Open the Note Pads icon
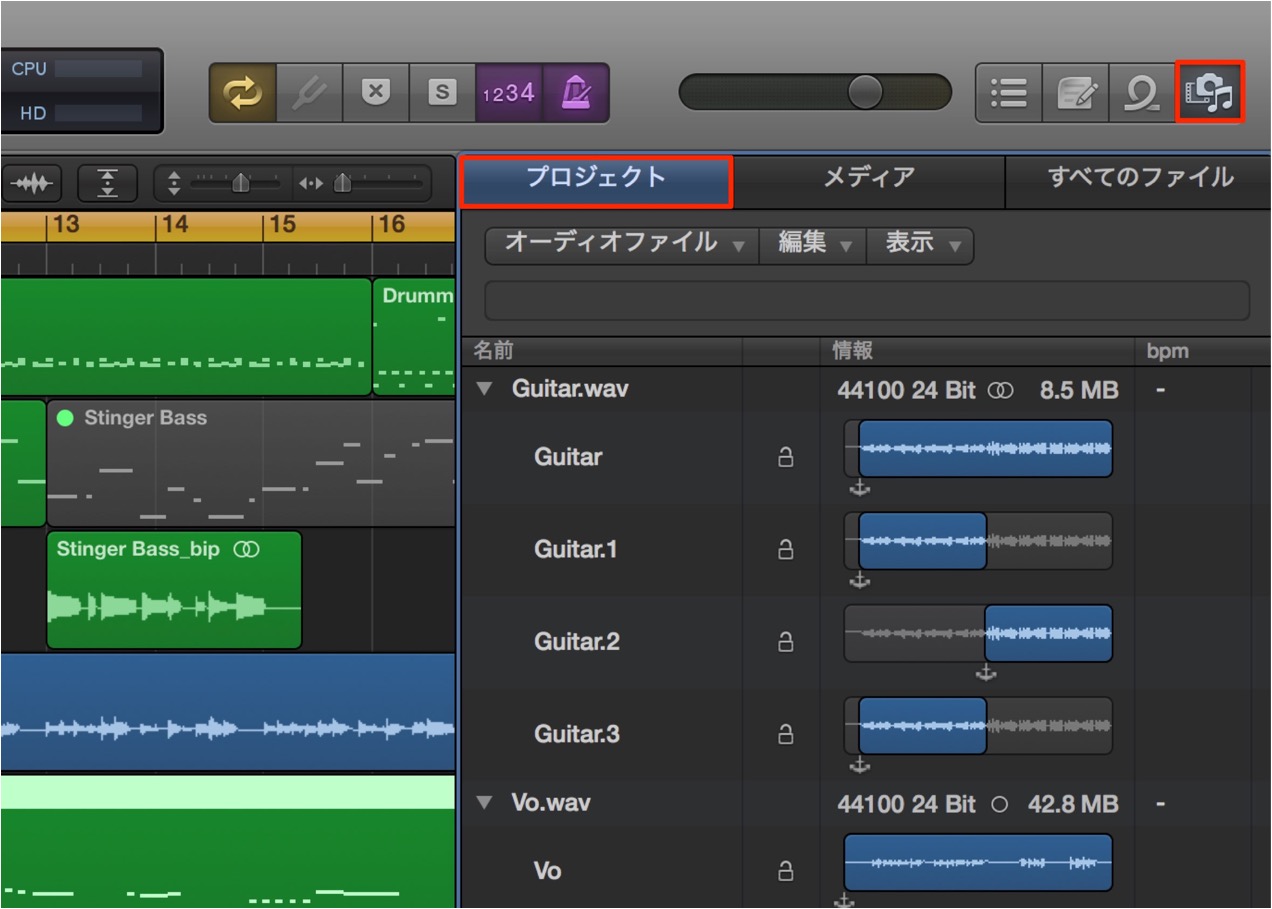This screenshot has height=909, width=1272. click(x=1076, y=93)
